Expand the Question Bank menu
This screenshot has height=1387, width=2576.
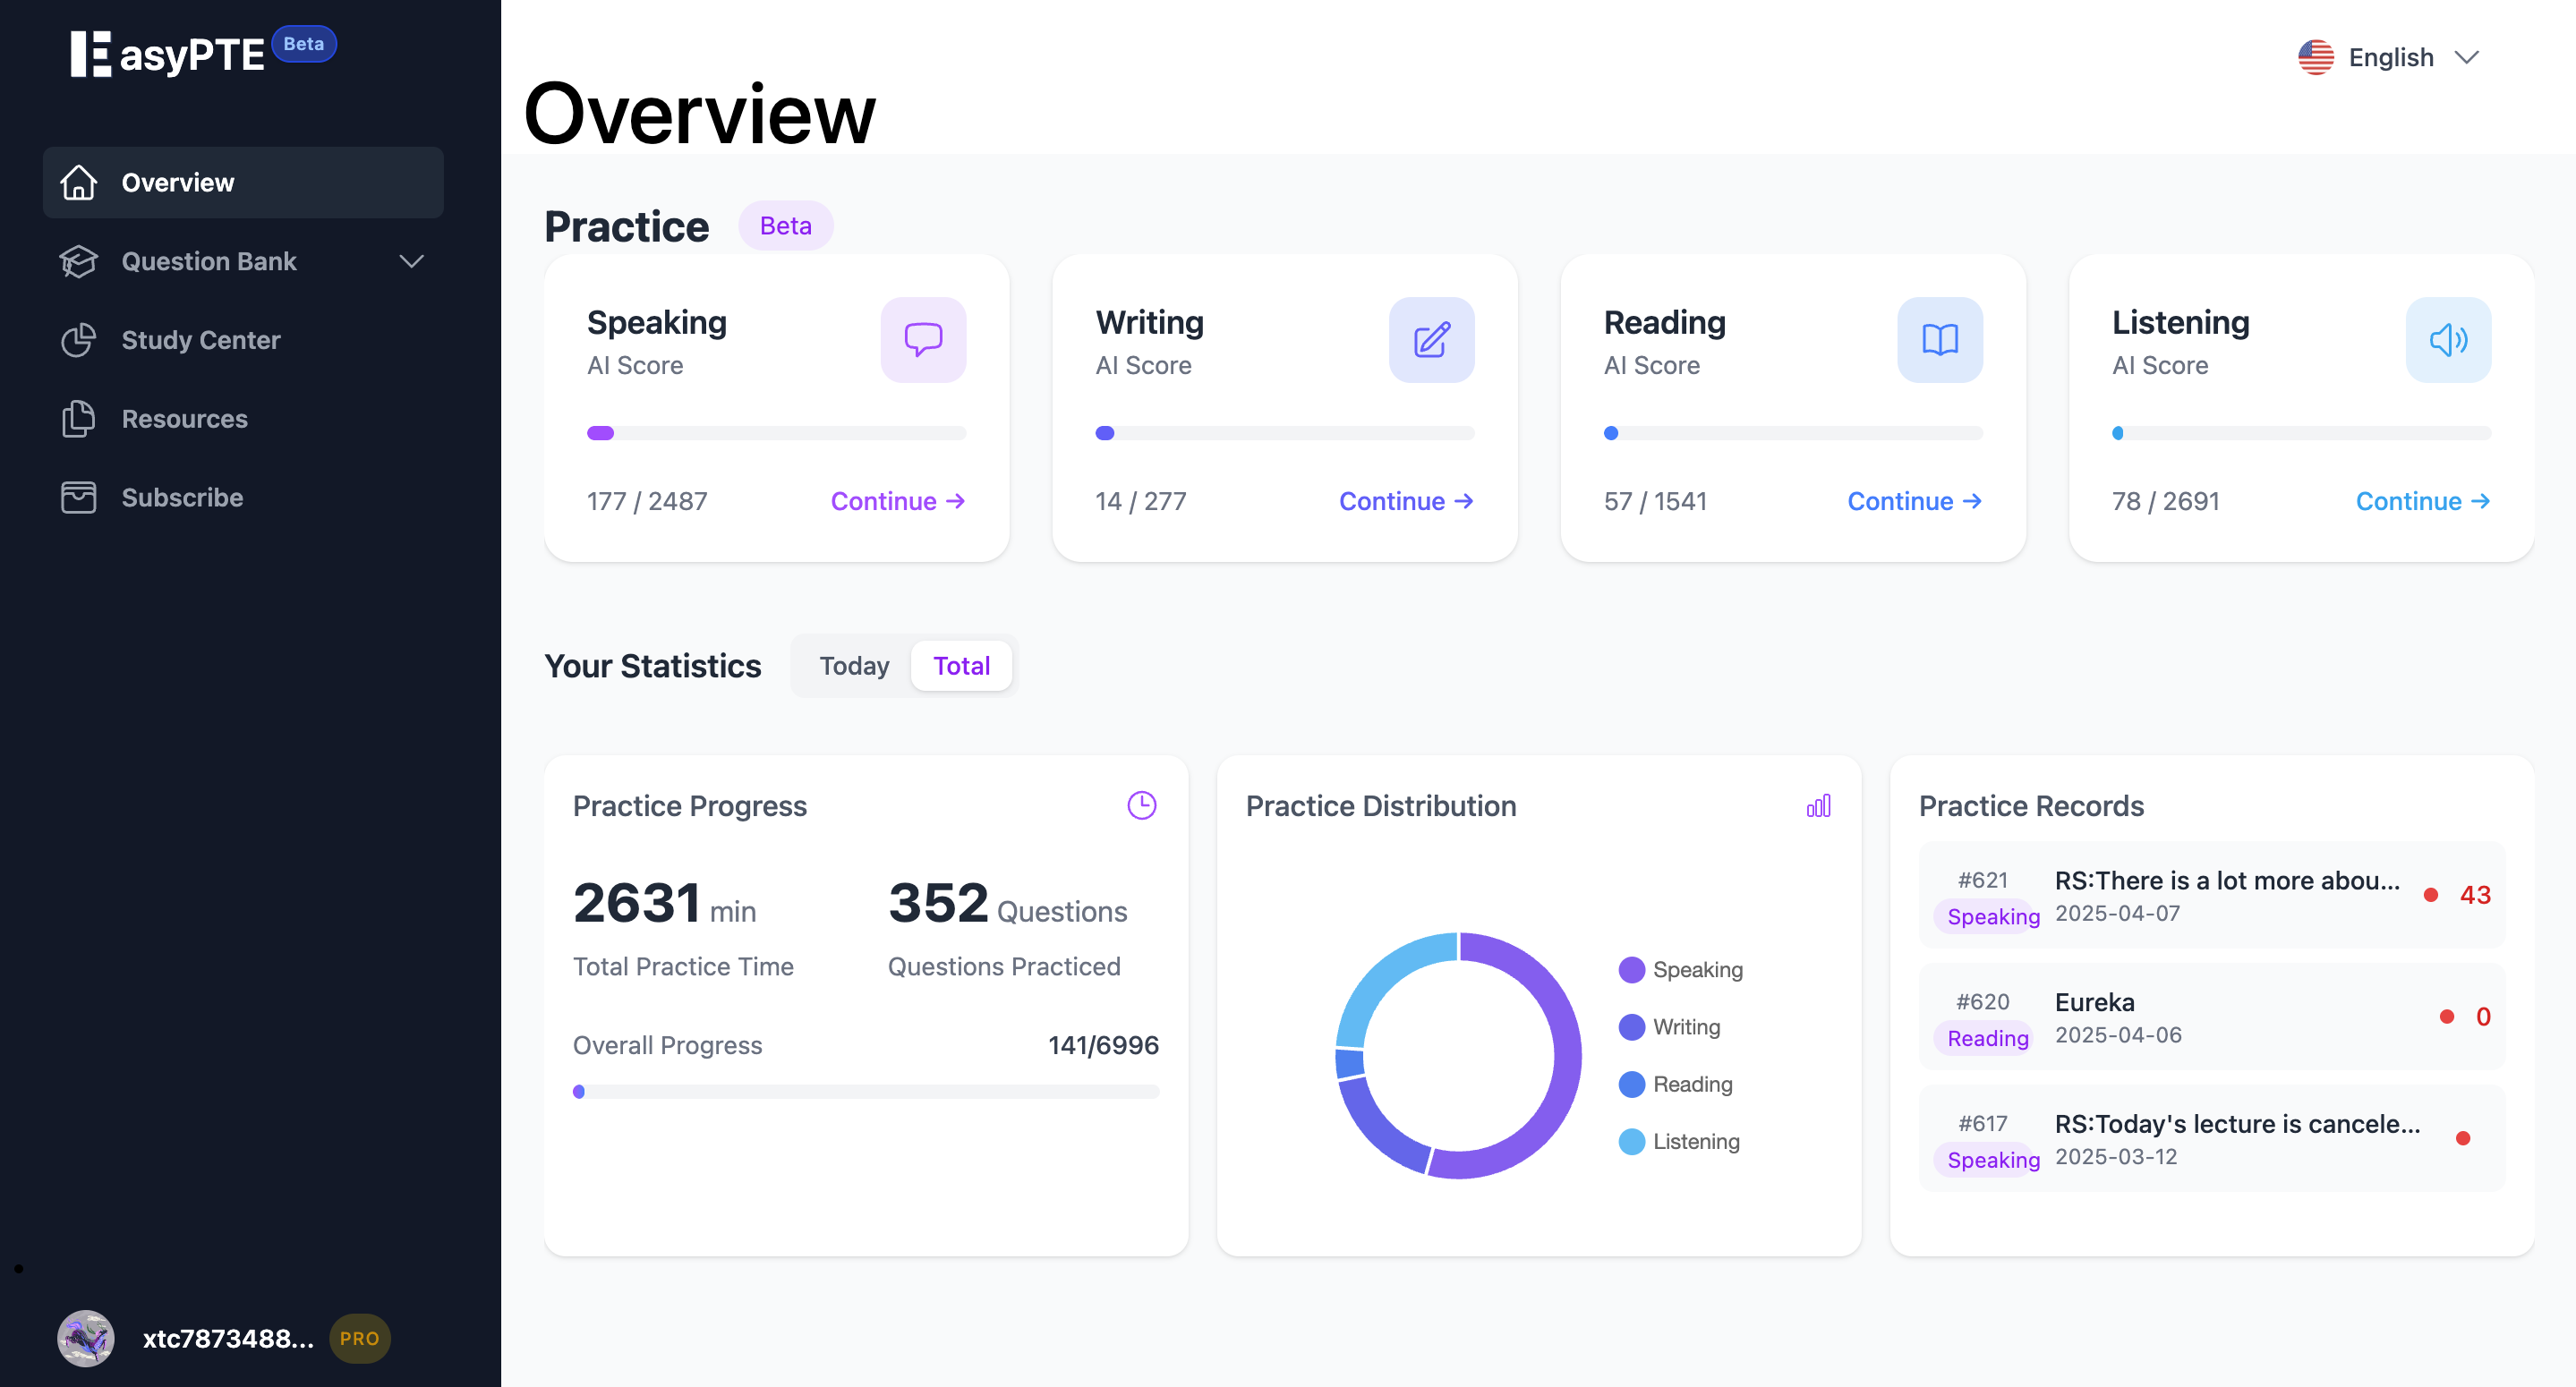click(x=209, y=261)
